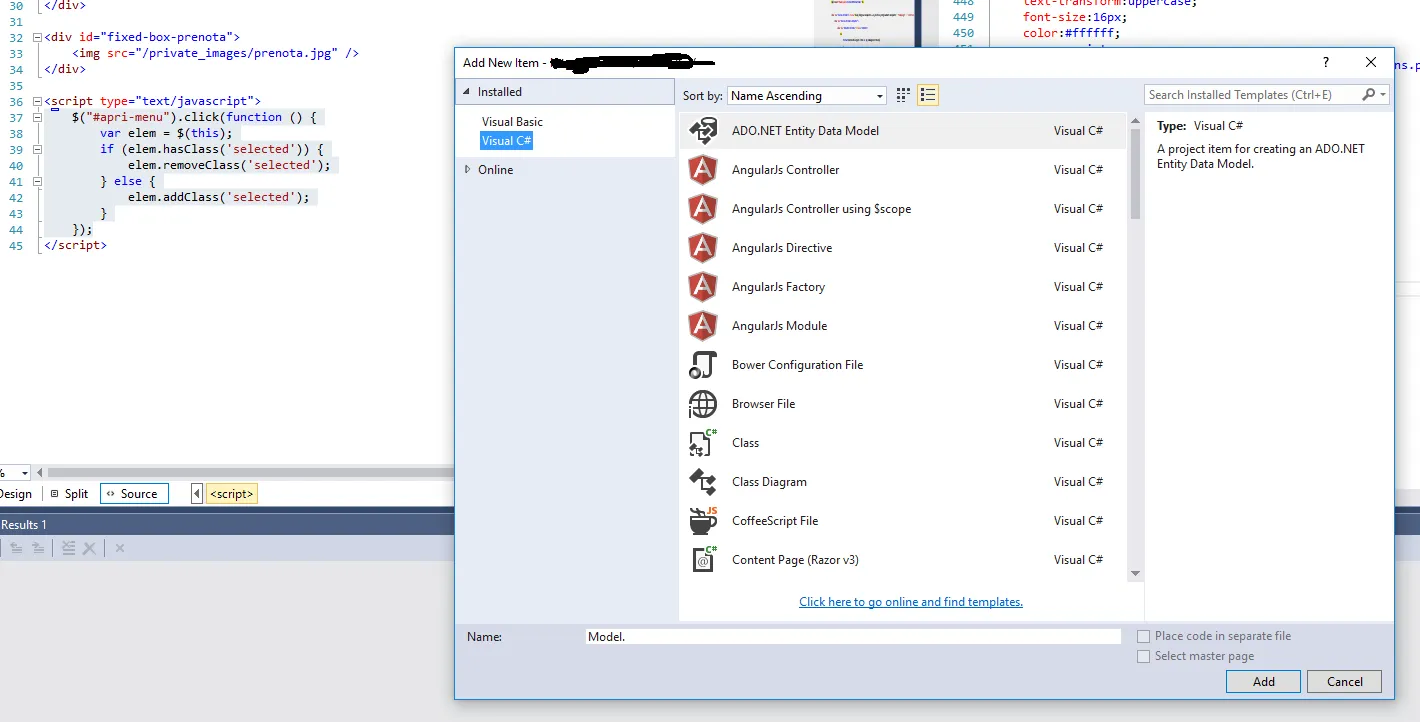Image resolution: width=1420 pixels, height=722 pixels.
Task: Click the template list scrollbar thumb
Action: tap(1135, 174)
